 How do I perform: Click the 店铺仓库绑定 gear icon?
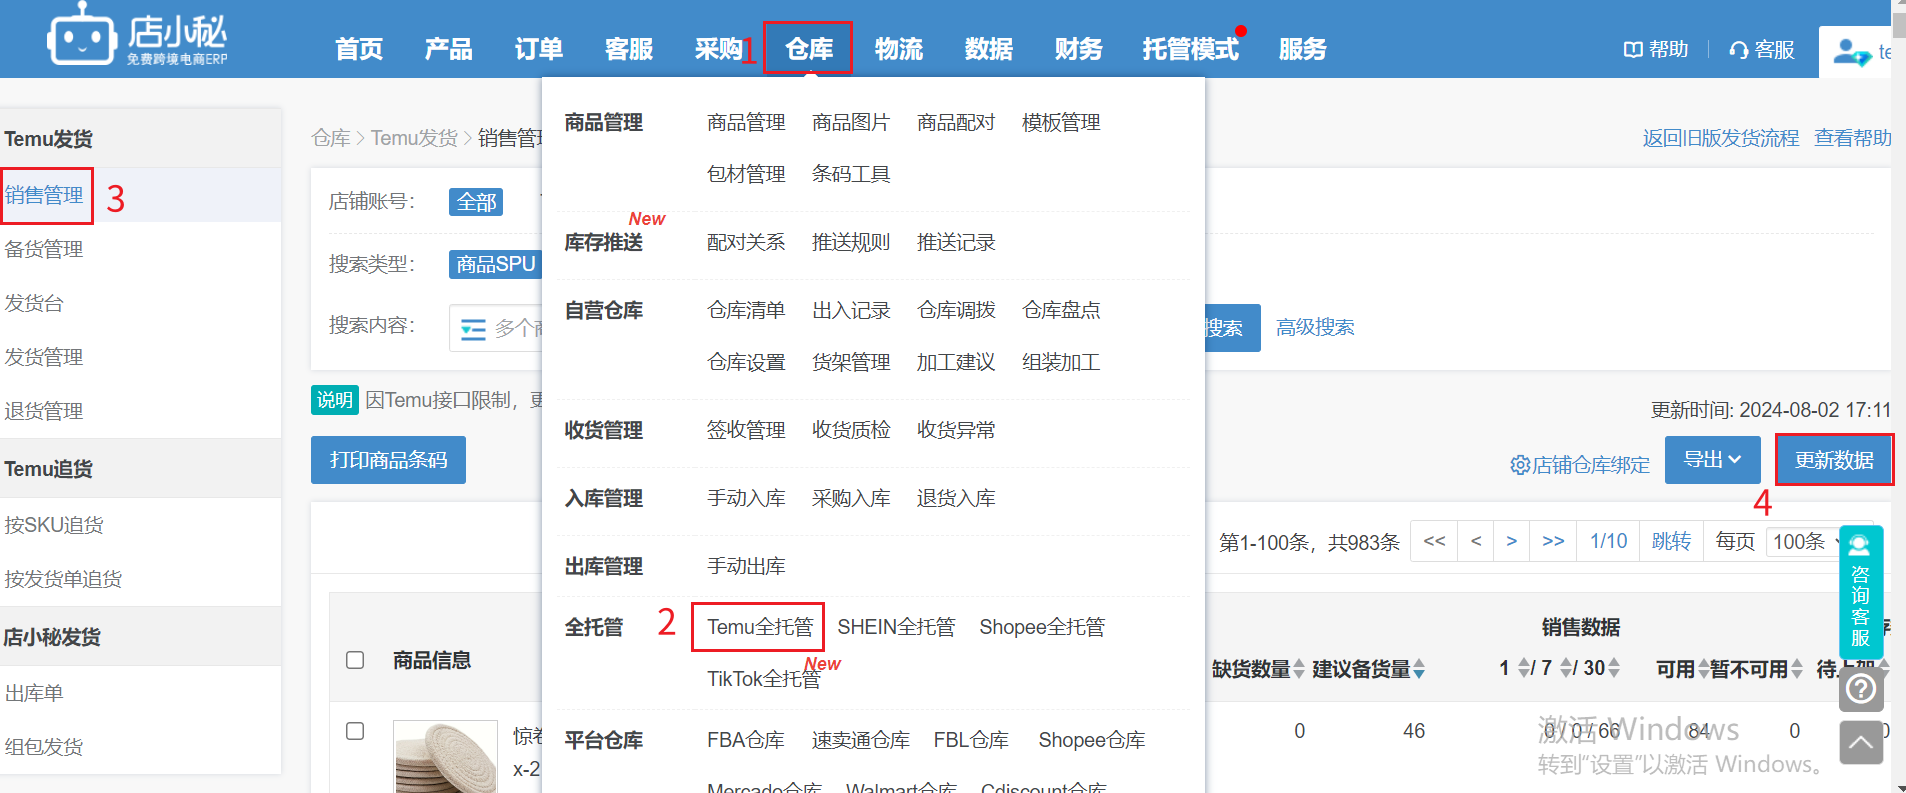(x=1520, y=465)
